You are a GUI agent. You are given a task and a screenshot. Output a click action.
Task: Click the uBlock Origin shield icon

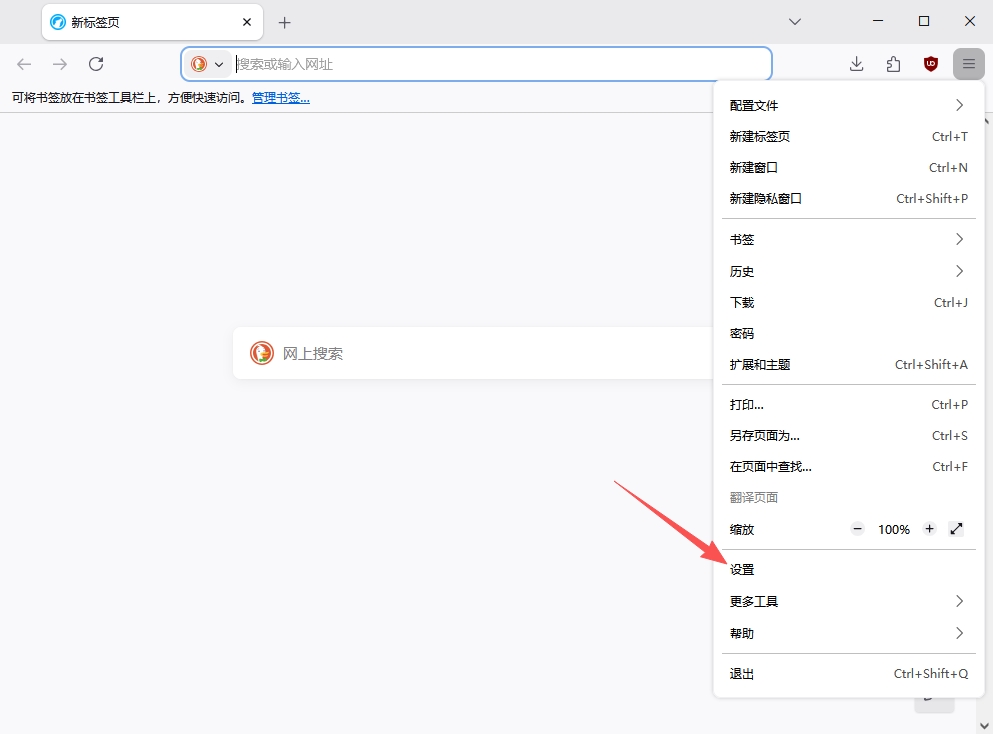click(930, 64)
